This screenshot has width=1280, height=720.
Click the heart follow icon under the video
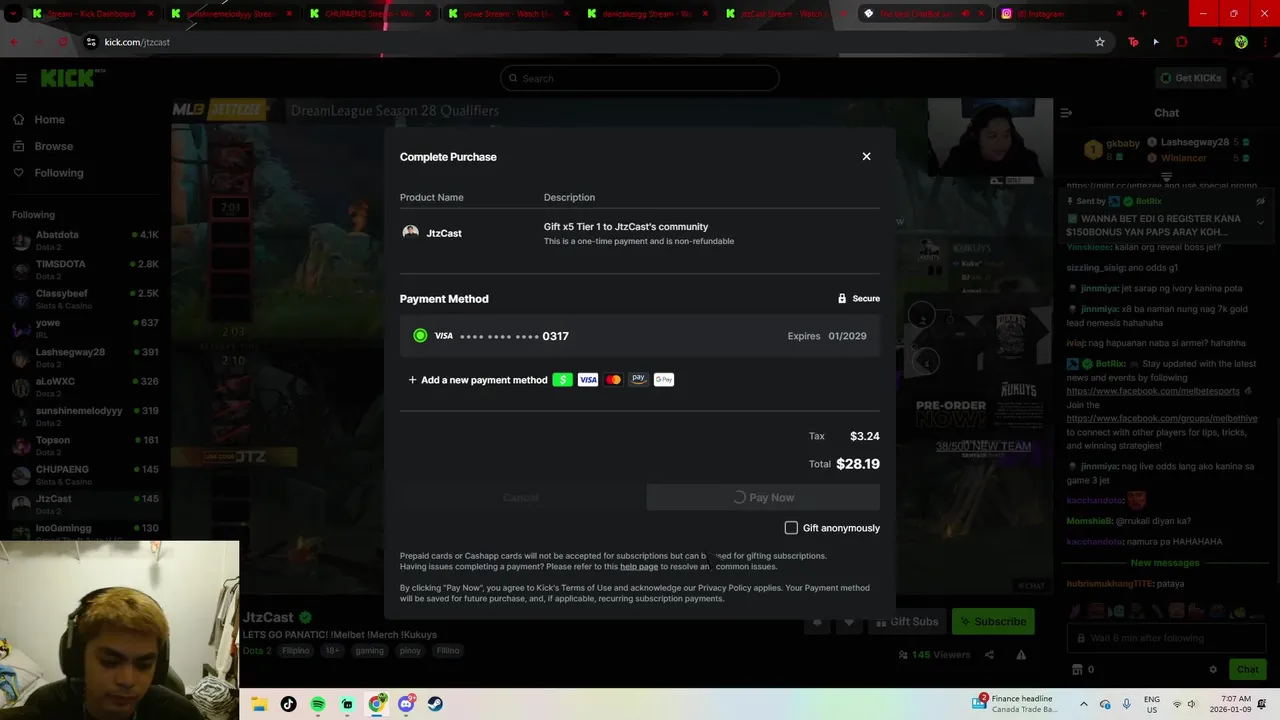click(x=849, y=621)
